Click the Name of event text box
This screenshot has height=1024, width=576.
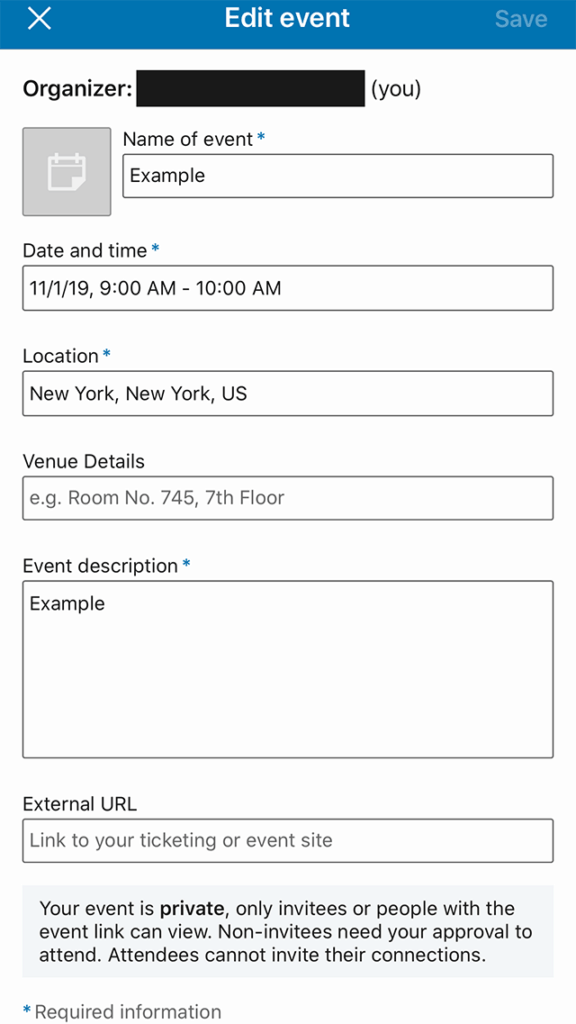(x=338, y=175)
